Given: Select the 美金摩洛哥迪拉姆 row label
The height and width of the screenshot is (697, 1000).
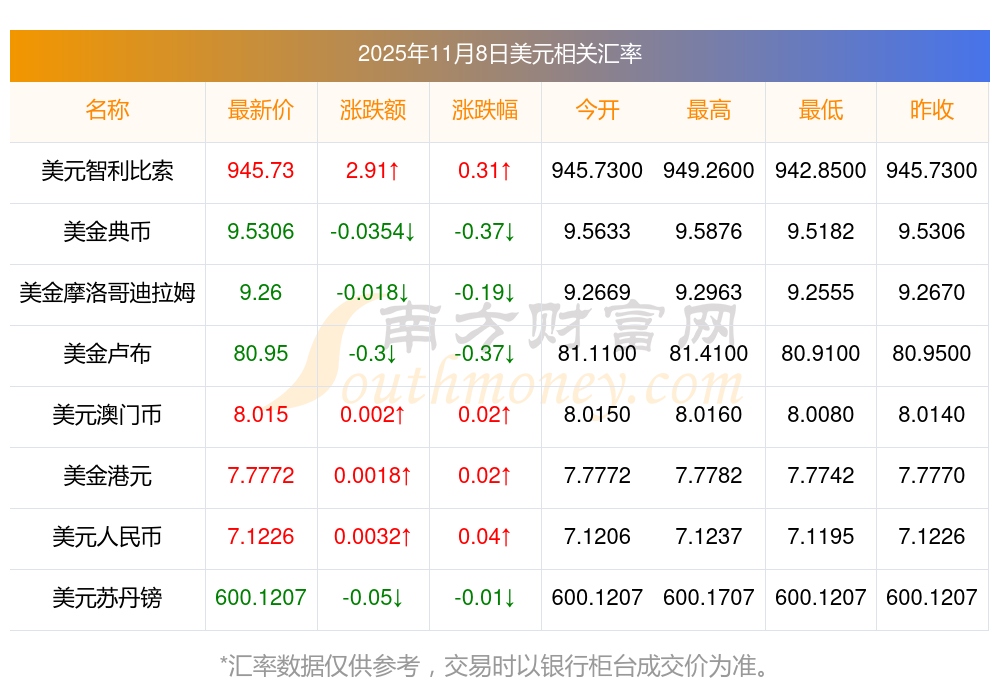Looking at the screenshot, I should click(107, 293).
